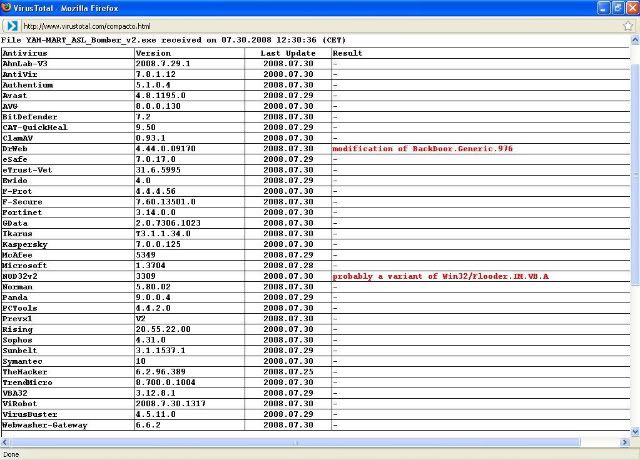Click the 'DrWeb' antivirus cell
Viewport: 640px width, 460px height.
click(x=68, y=149)
